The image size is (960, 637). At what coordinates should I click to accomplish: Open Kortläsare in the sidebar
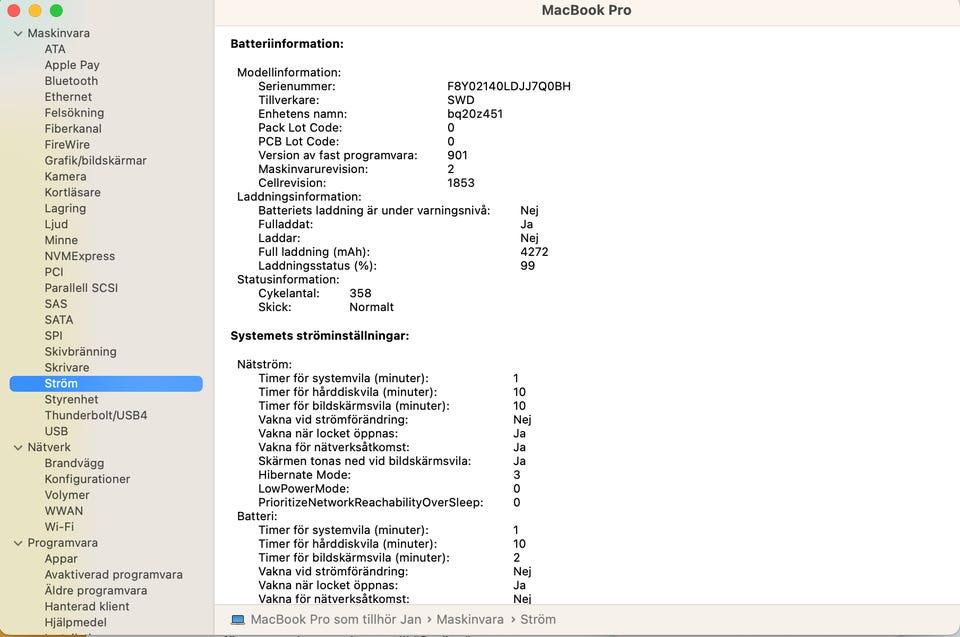pos(72,192)
